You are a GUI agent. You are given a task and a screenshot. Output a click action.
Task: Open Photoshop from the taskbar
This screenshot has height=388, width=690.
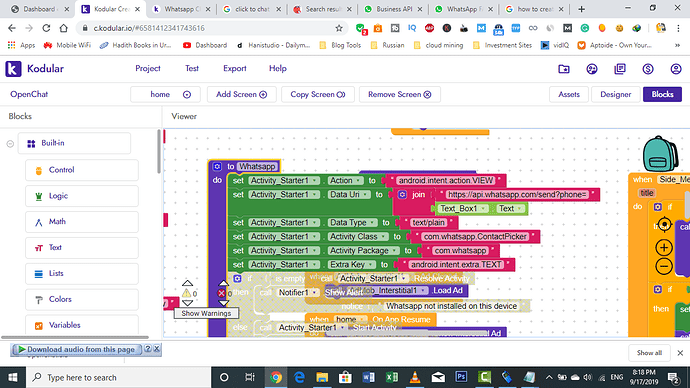tap(461, 377)
